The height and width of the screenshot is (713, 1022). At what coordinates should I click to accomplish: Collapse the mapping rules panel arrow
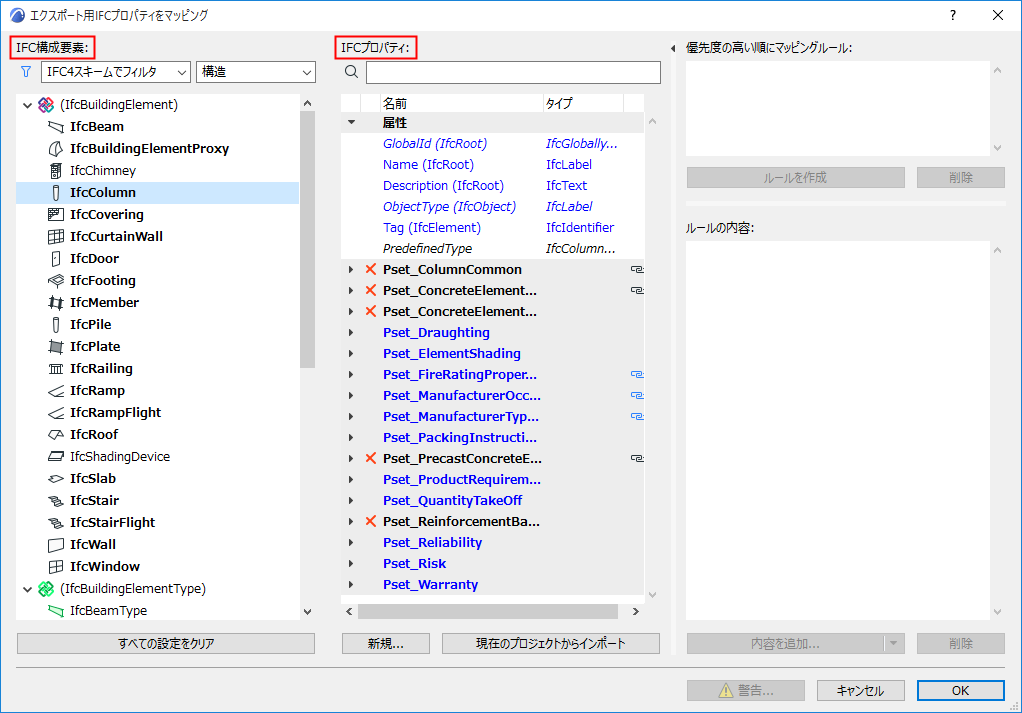(673, 48)
